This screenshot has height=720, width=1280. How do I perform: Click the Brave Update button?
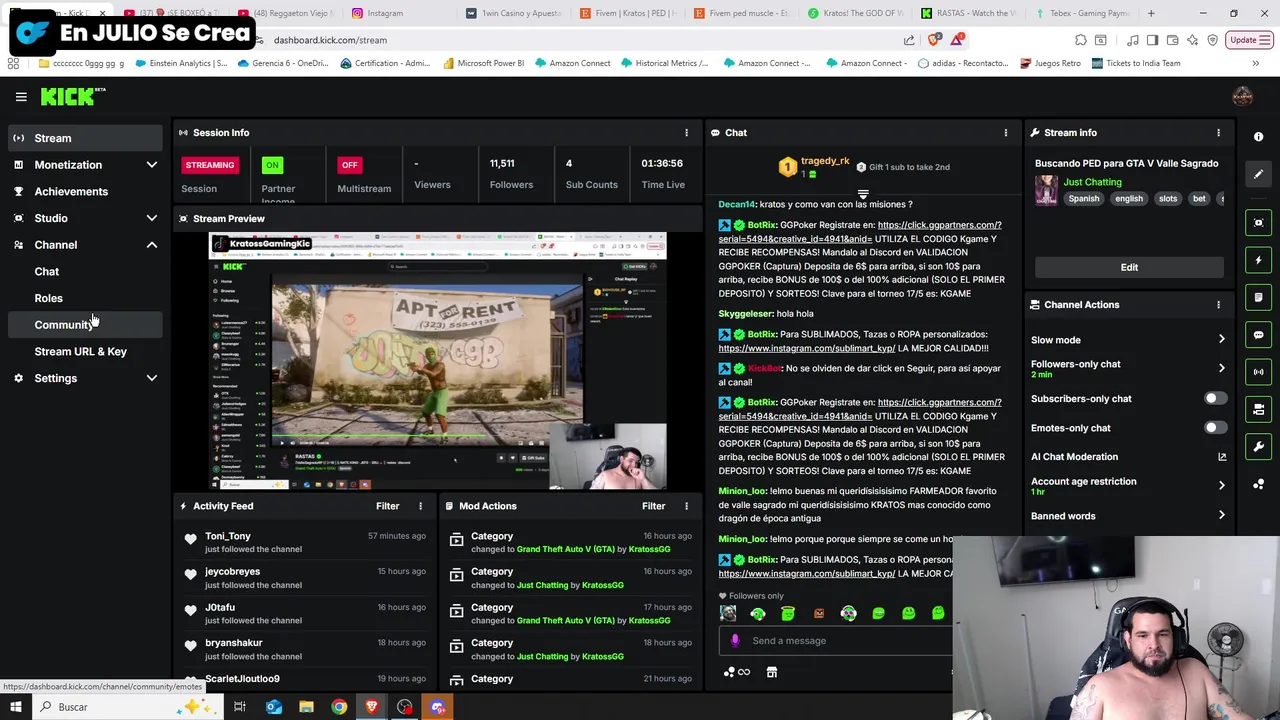point(1248,40)
